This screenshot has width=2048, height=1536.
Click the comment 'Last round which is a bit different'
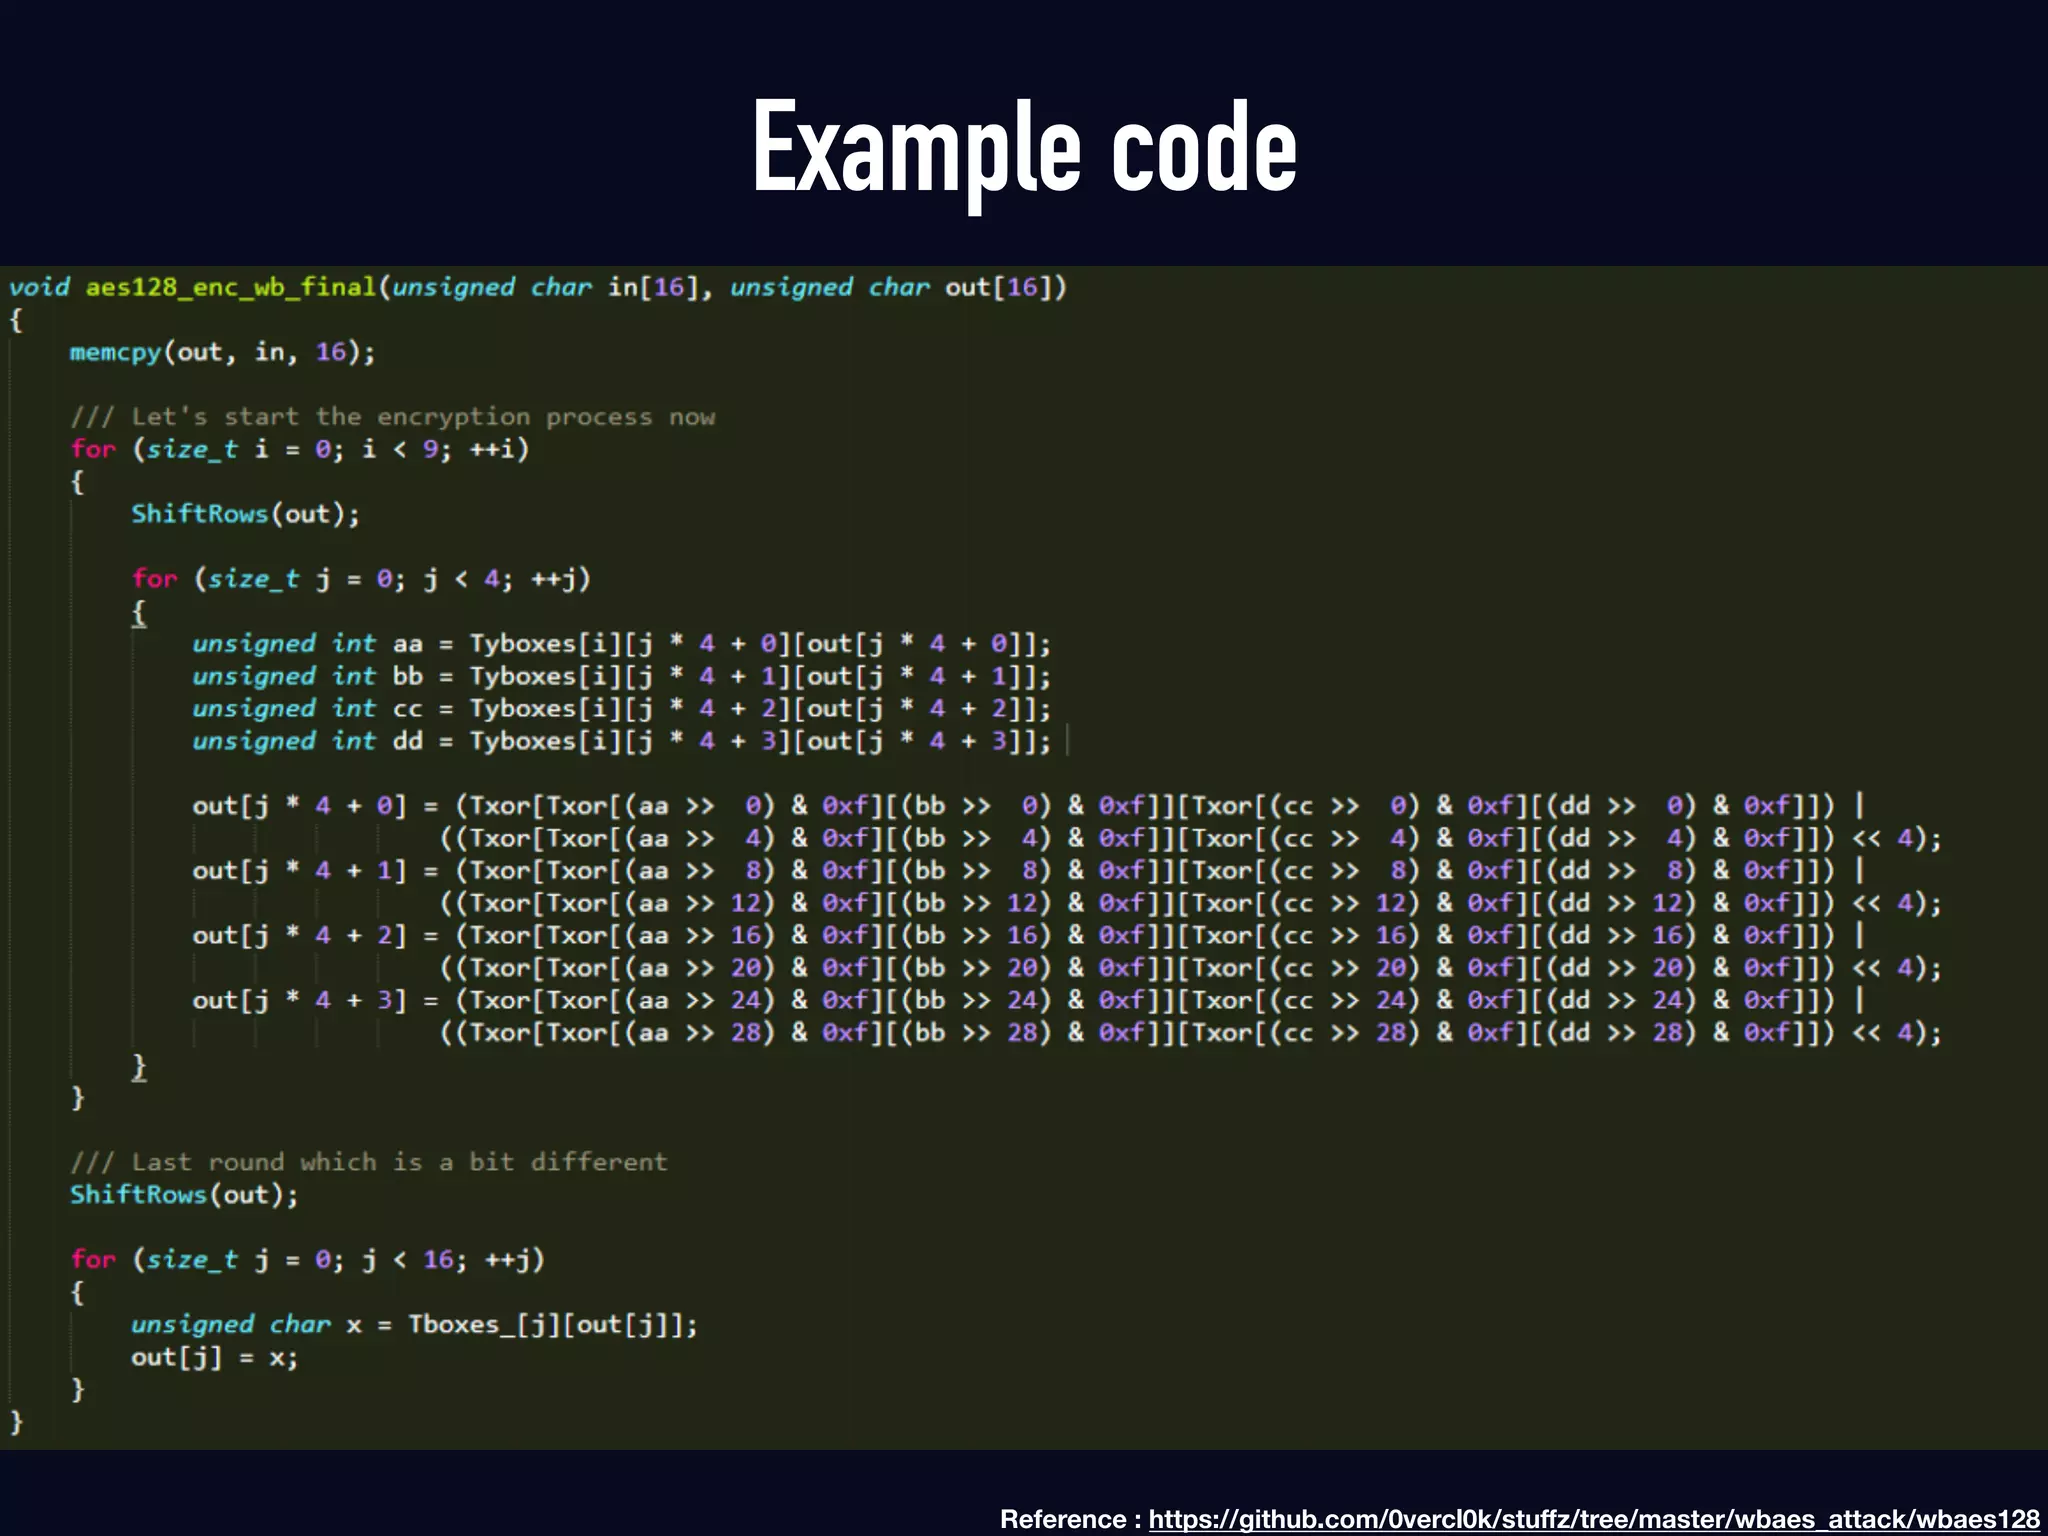368,1162
